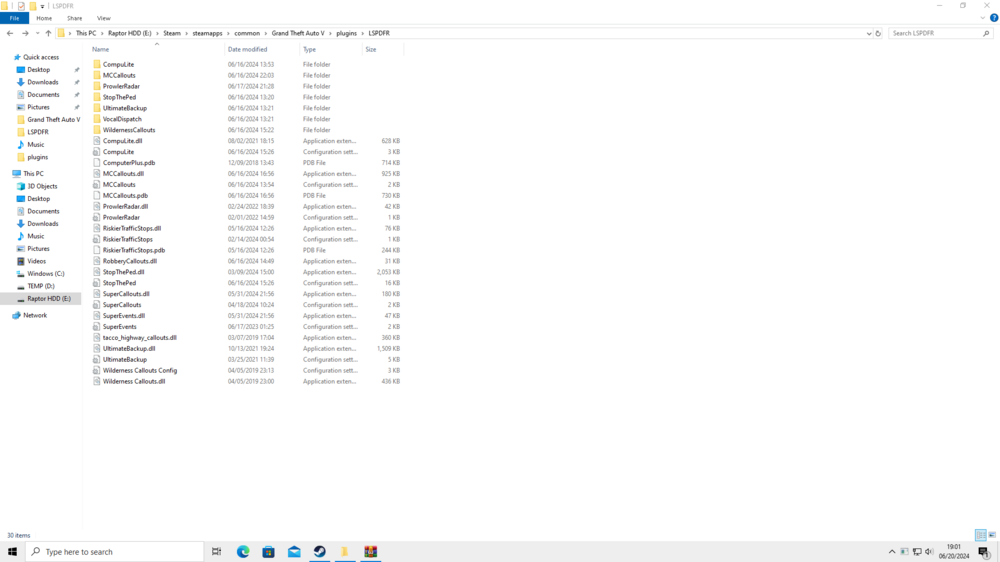Image resolution: width=1000 pixels, height=562 pixels.
Task: Select CompuLite.dll file
Action: pyautogui.click(x=122, y=141)
